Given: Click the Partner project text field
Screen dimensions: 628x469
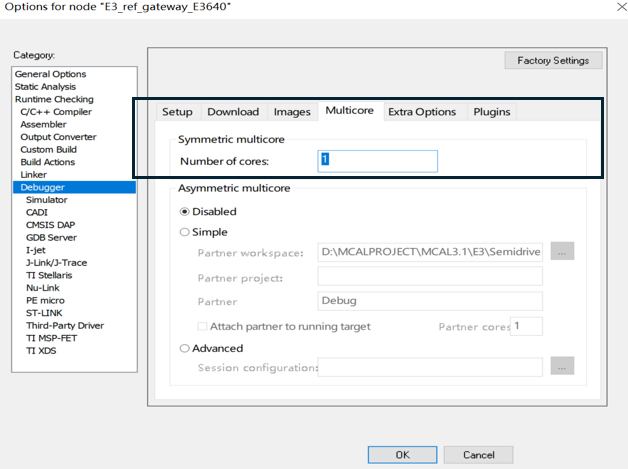Looking at the screenshot, I should (429, 277).
